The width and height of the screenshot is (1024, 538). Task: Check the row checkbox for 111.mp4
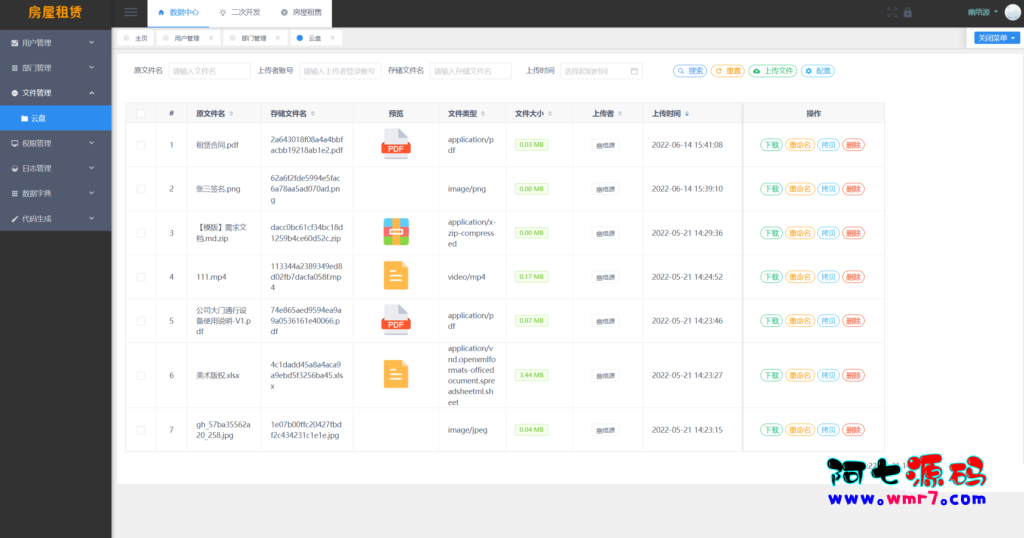pos(141,277)
